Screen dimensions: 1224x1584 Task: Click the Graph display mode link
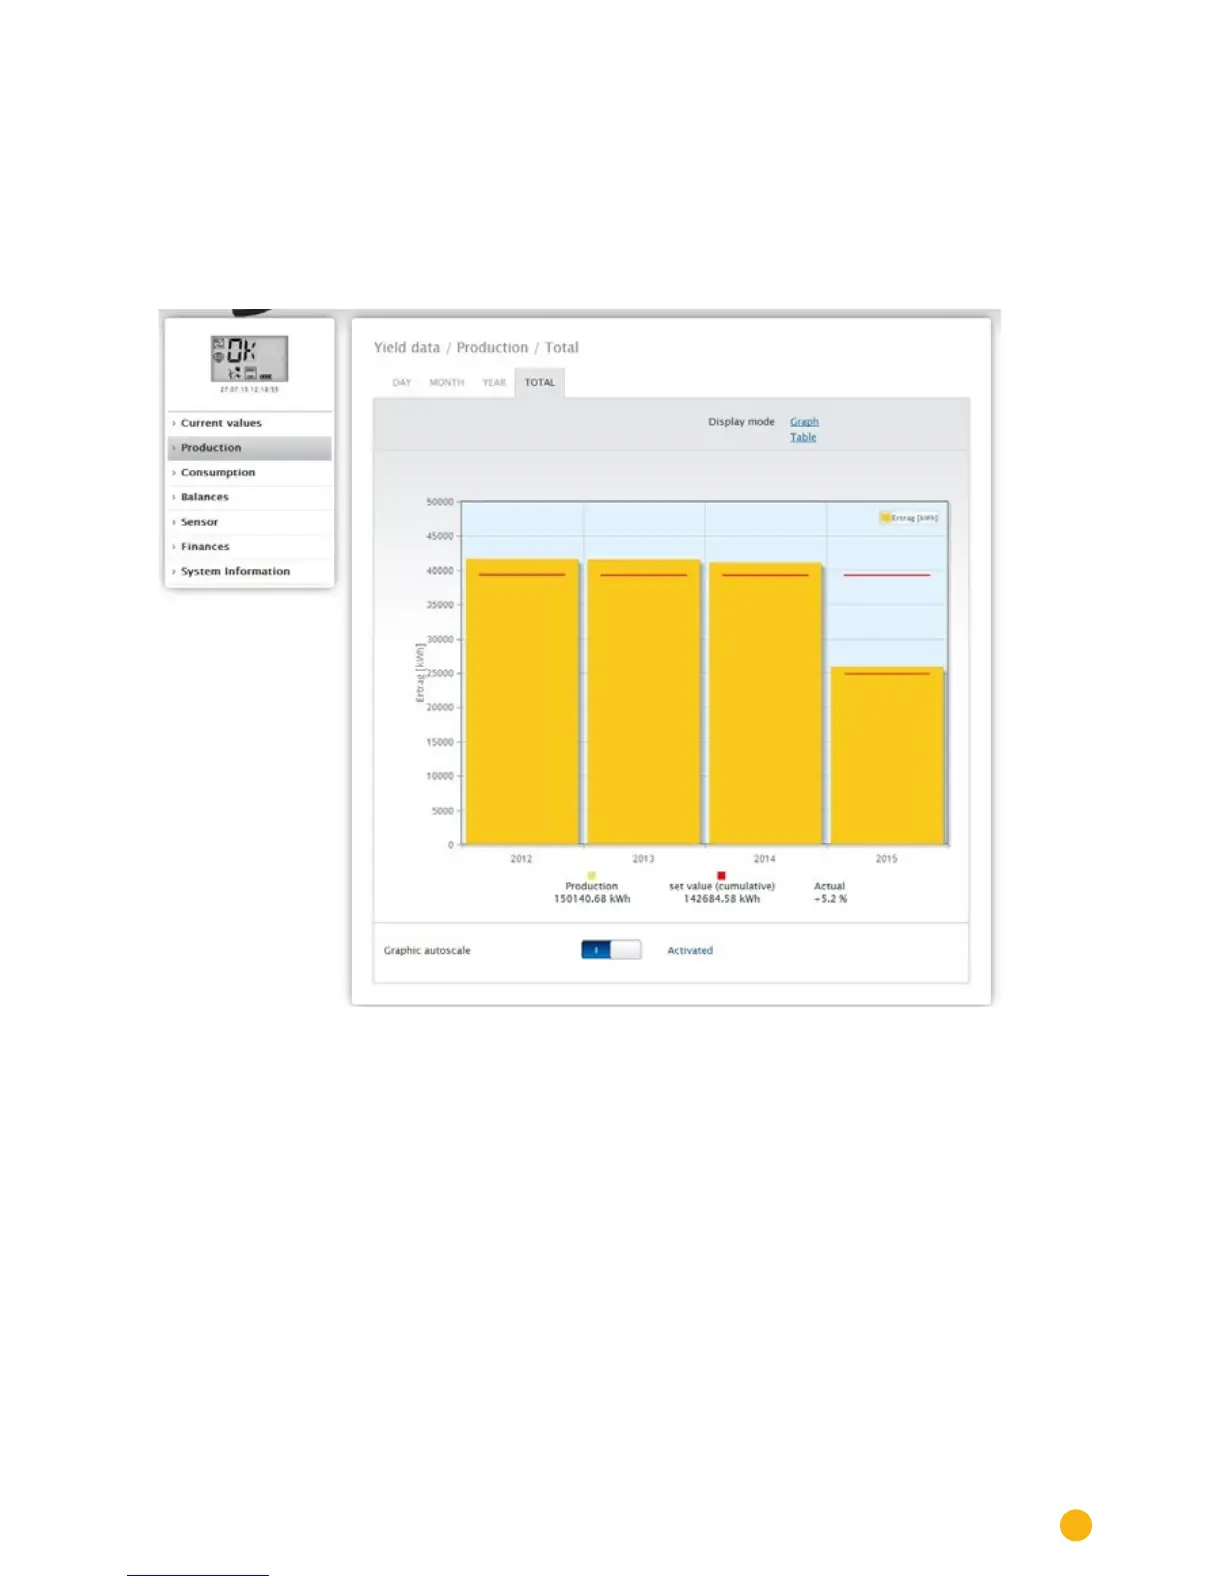point(804,422)
